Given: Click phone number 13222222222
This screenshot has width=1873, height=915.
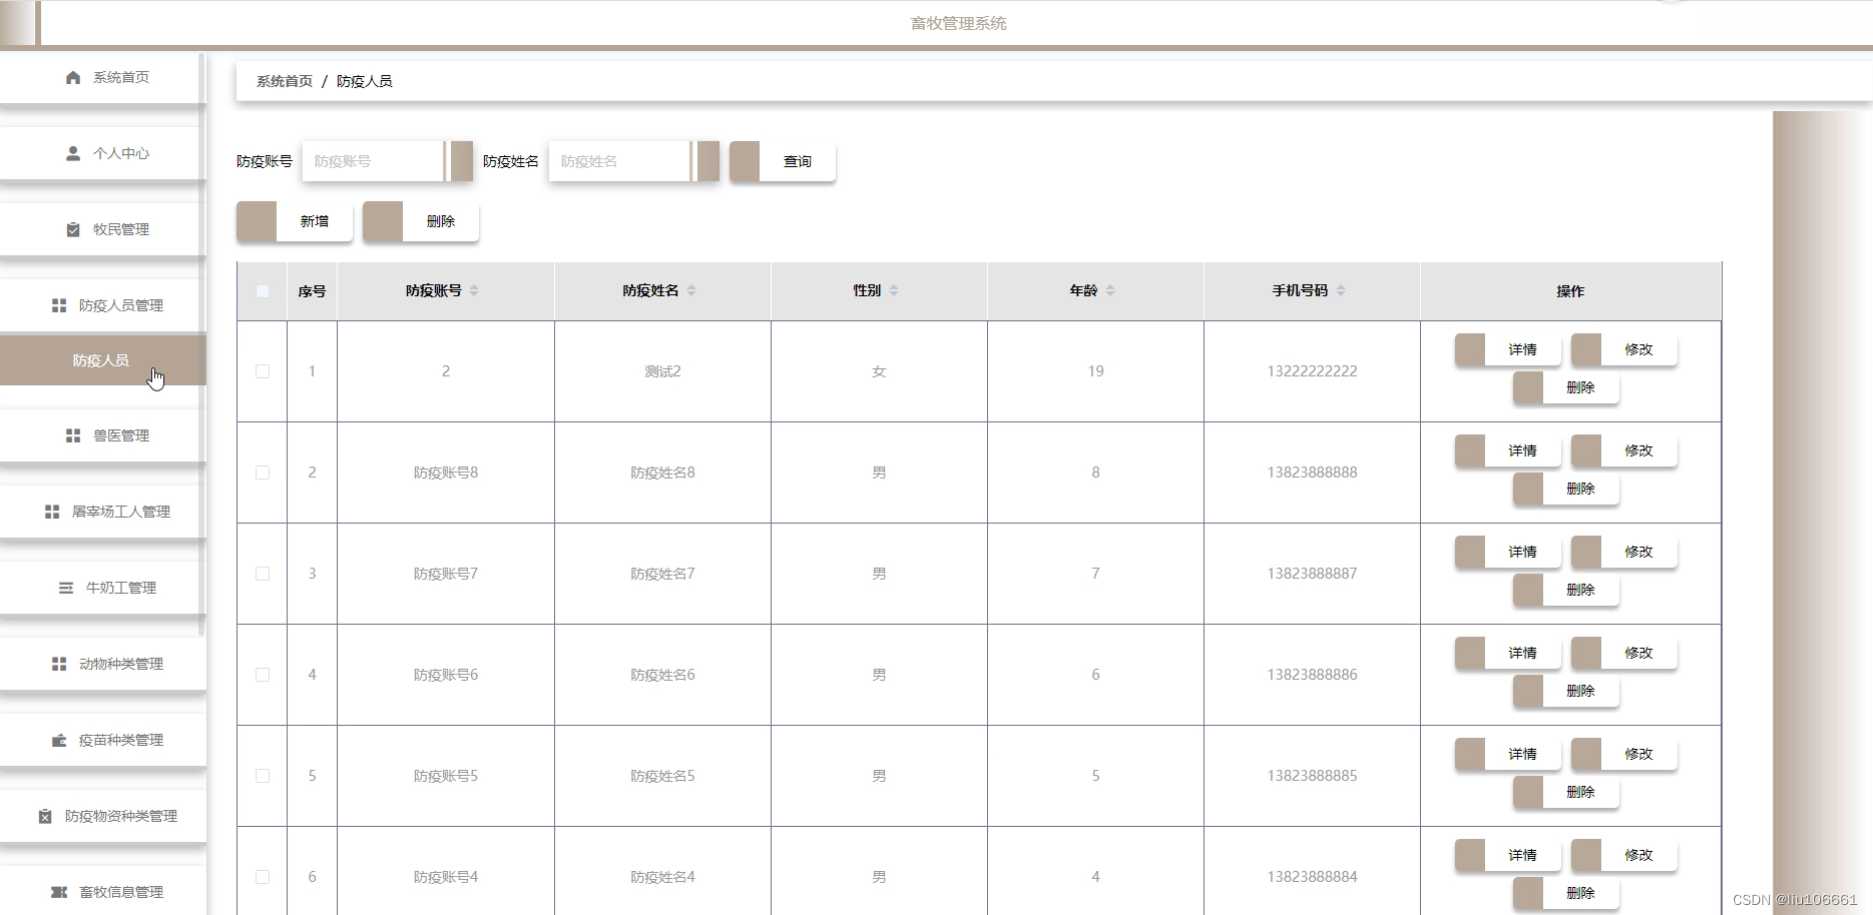Looking at the screenshot, I should (x=1312, y=371).
